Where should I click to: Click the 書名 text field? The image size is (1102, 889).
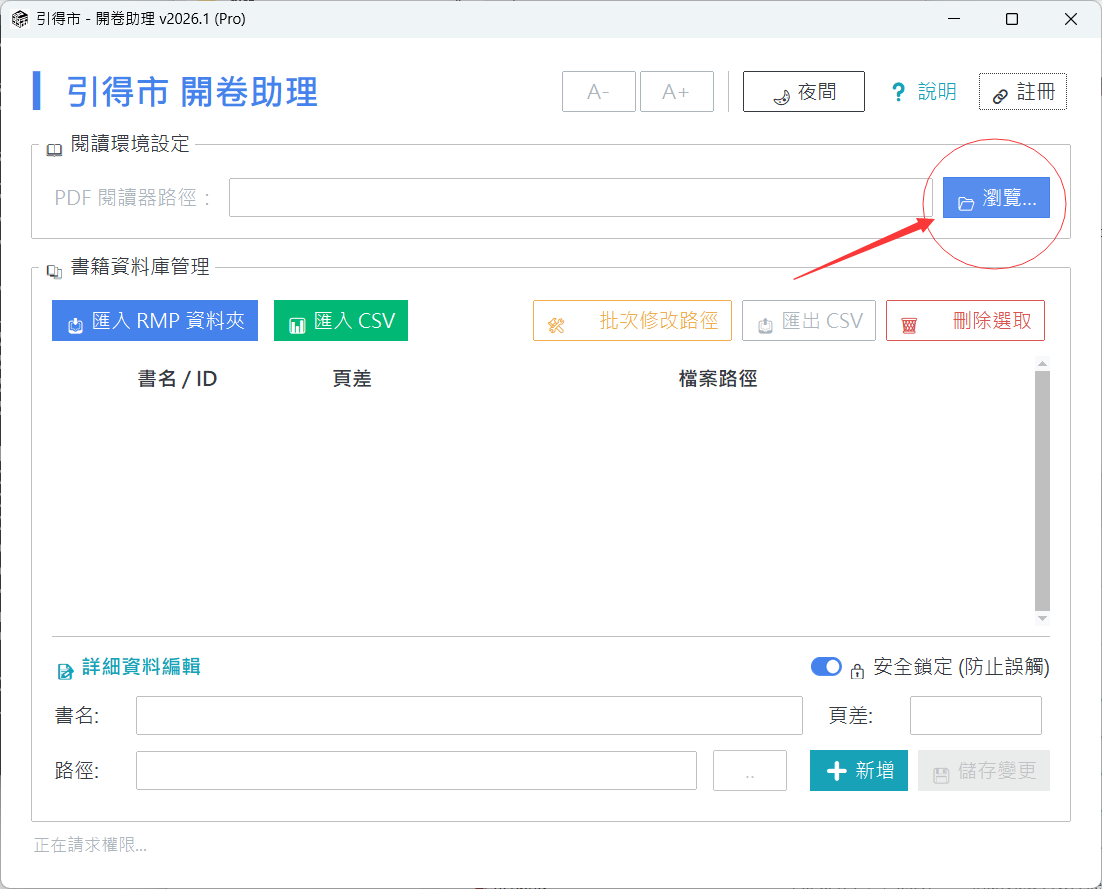click(x=469, y=716)
